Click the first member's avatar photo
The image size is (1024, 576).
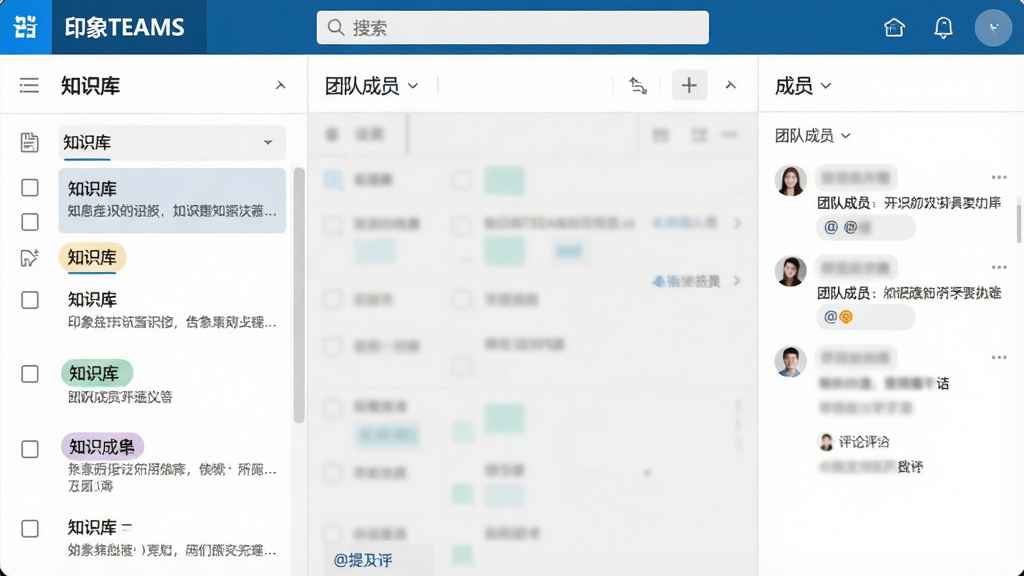[x=790, y=180]
